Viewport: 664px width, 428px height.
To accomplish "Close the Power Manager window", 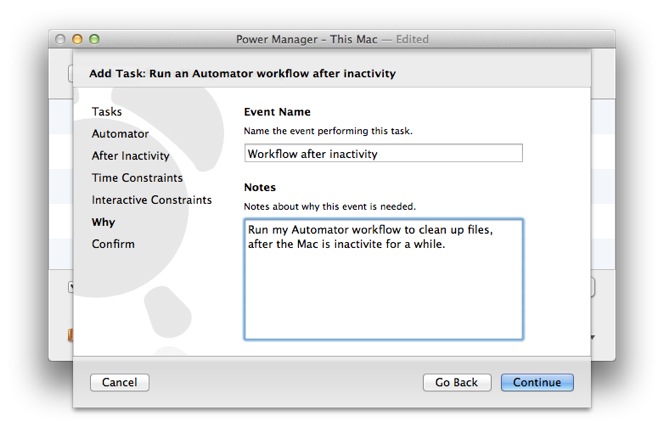I will click(60, 39).
